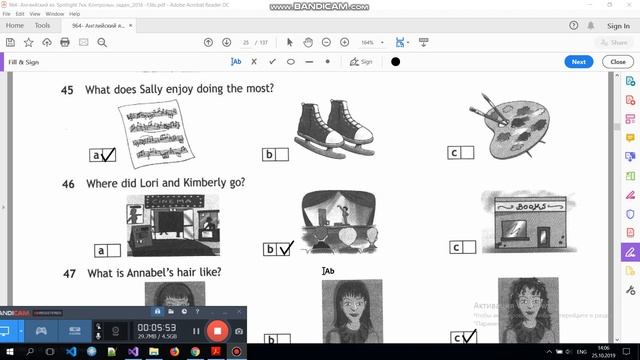640x360 pixels.
Task: Click the page number field
Action: pos(246,42)
